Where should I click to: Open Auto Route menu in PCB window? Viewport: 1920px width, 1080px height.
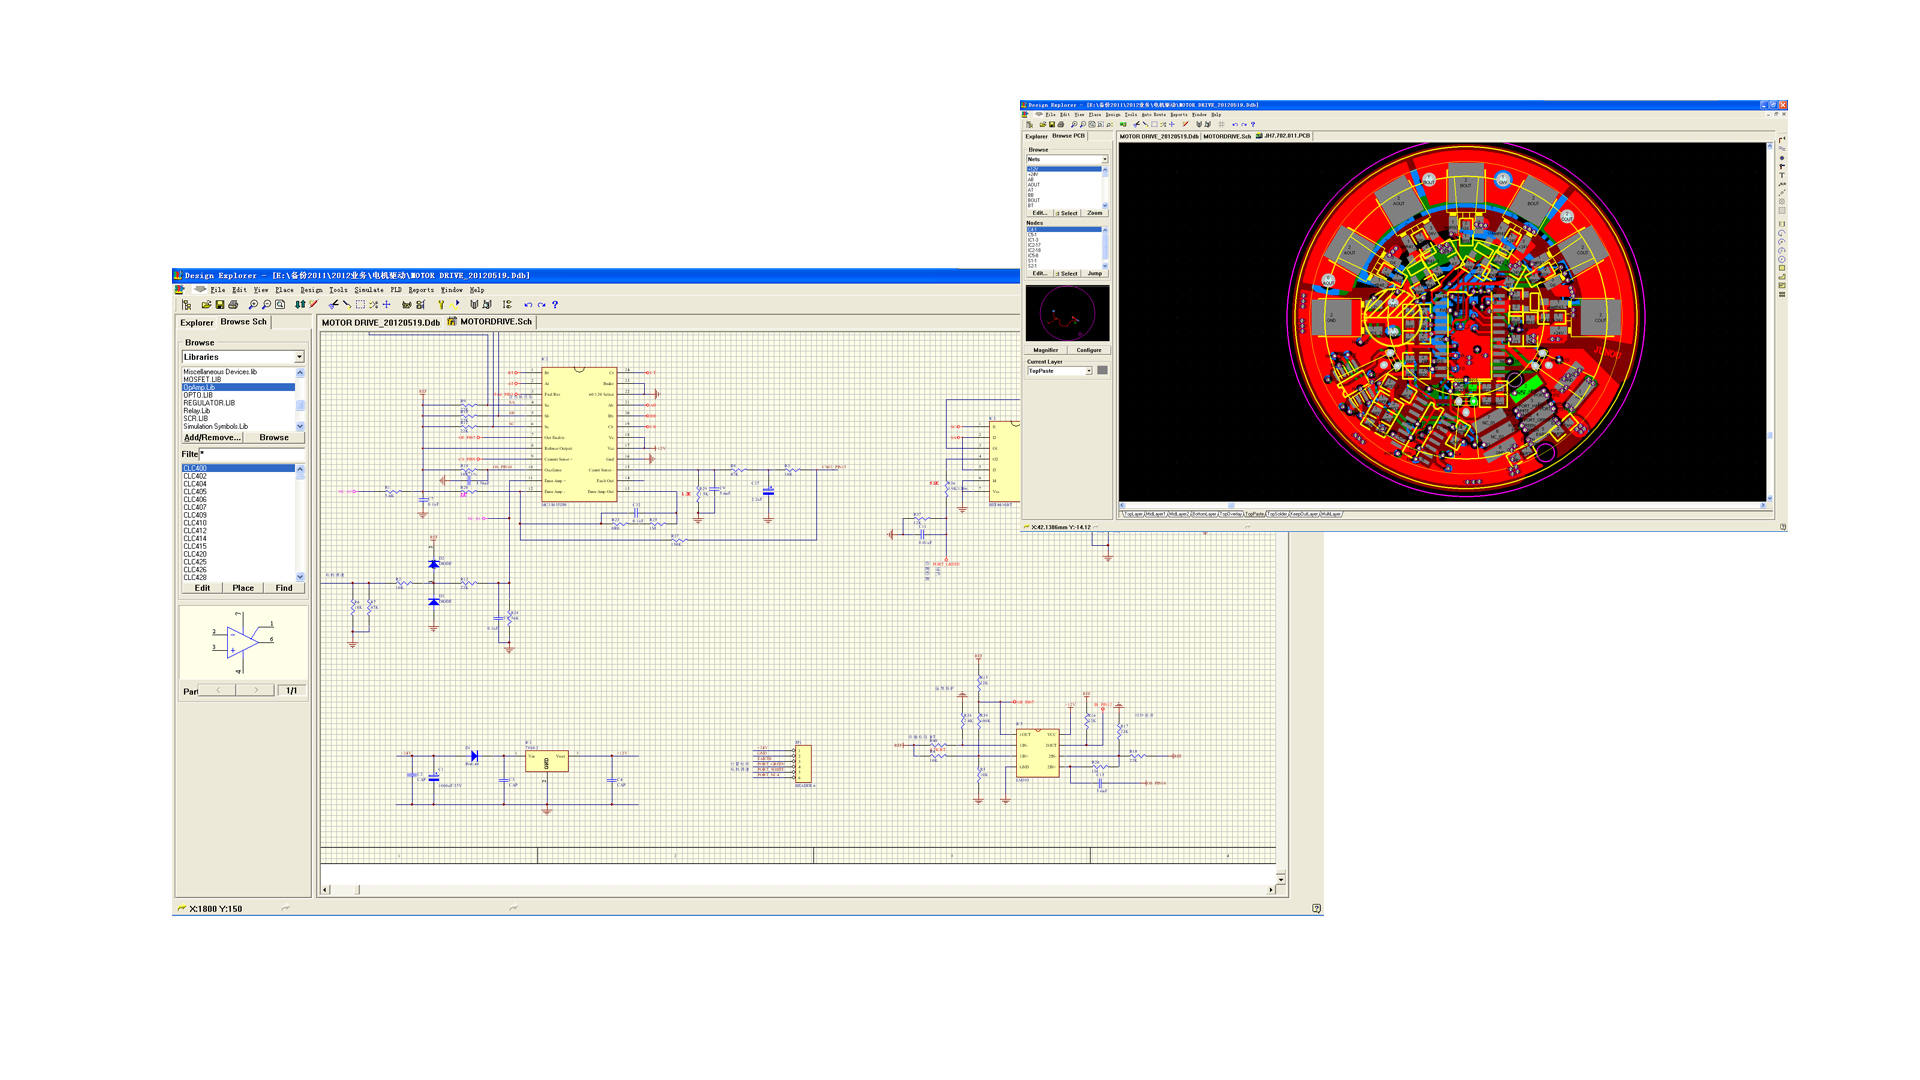tap(1154, 115)
